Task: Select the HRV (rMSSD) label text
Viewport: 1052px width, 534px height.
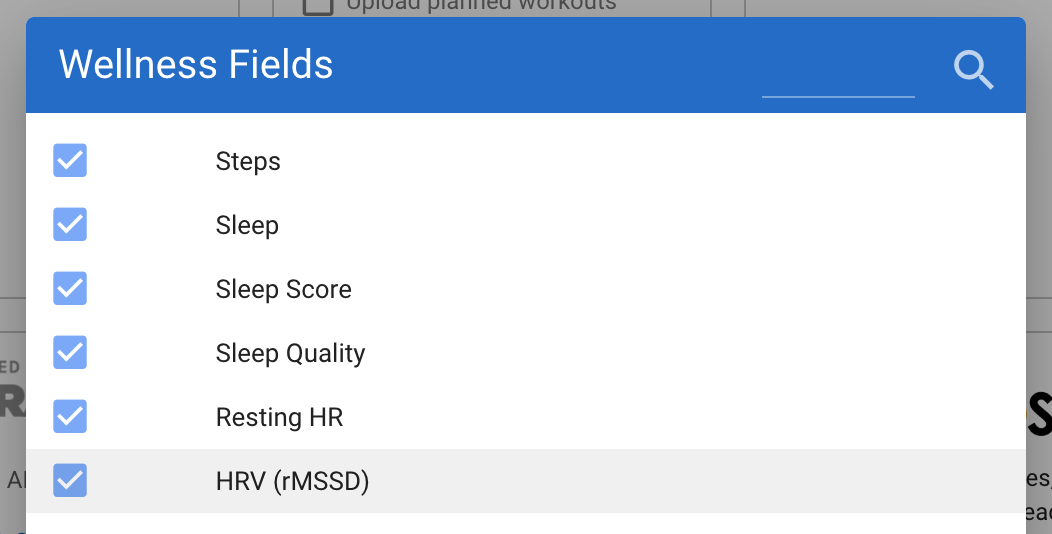Action: pyautogui.click(x=293, y=482)
